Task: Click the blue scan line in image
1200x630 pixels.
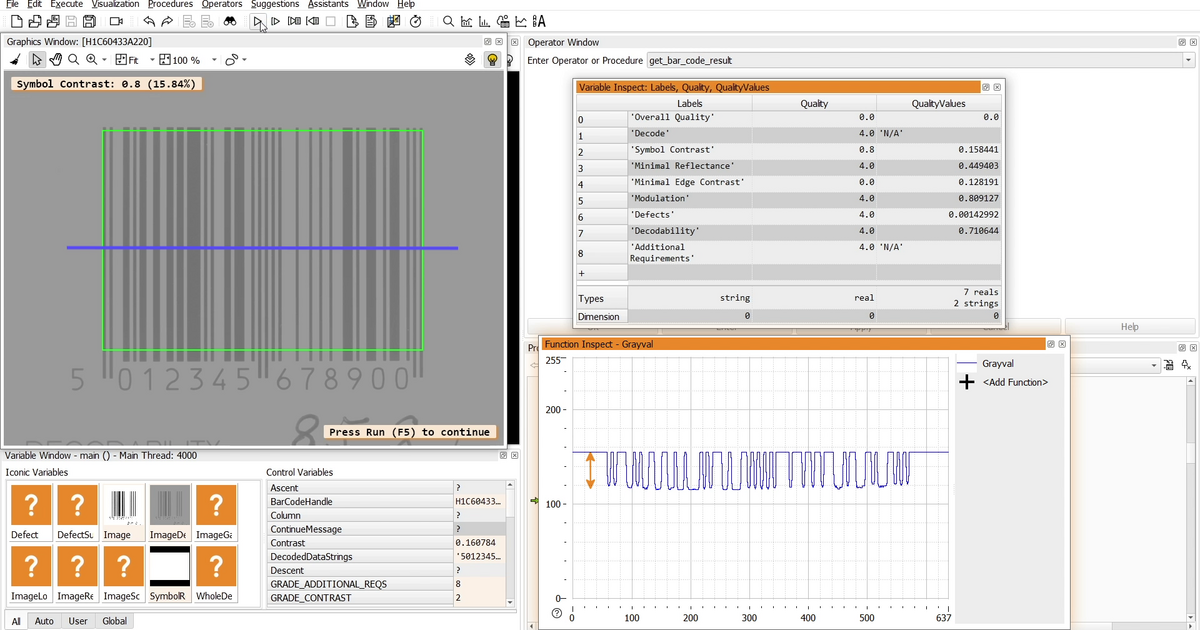Action: click(262, 247)
